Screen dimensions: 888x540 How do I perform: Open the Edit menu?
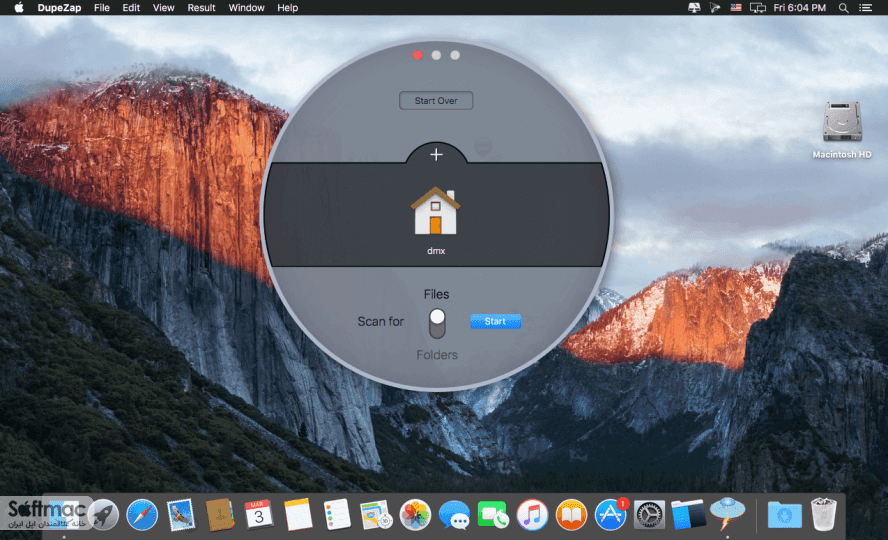tap(131, 8)
